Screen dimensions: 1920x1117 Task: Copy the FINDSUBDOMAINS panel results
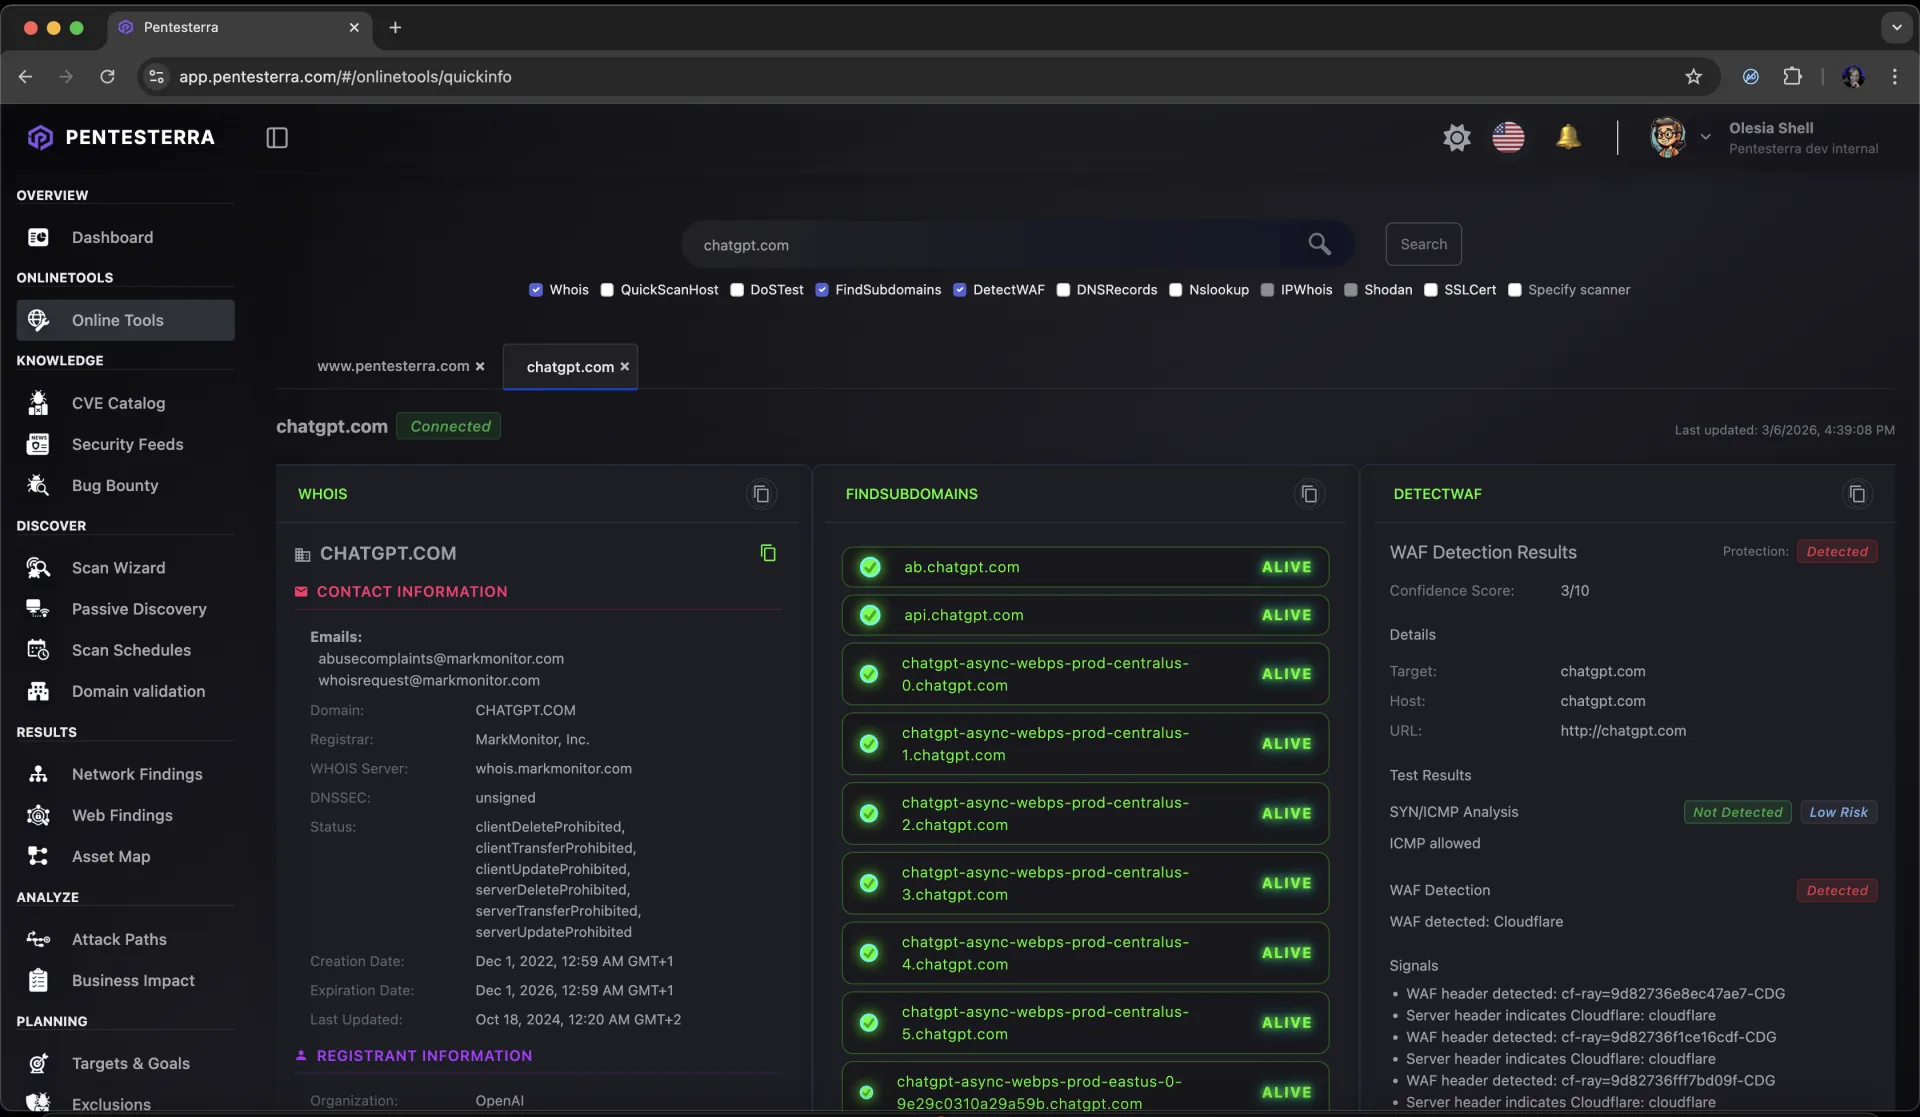(x=1308, y=494)
